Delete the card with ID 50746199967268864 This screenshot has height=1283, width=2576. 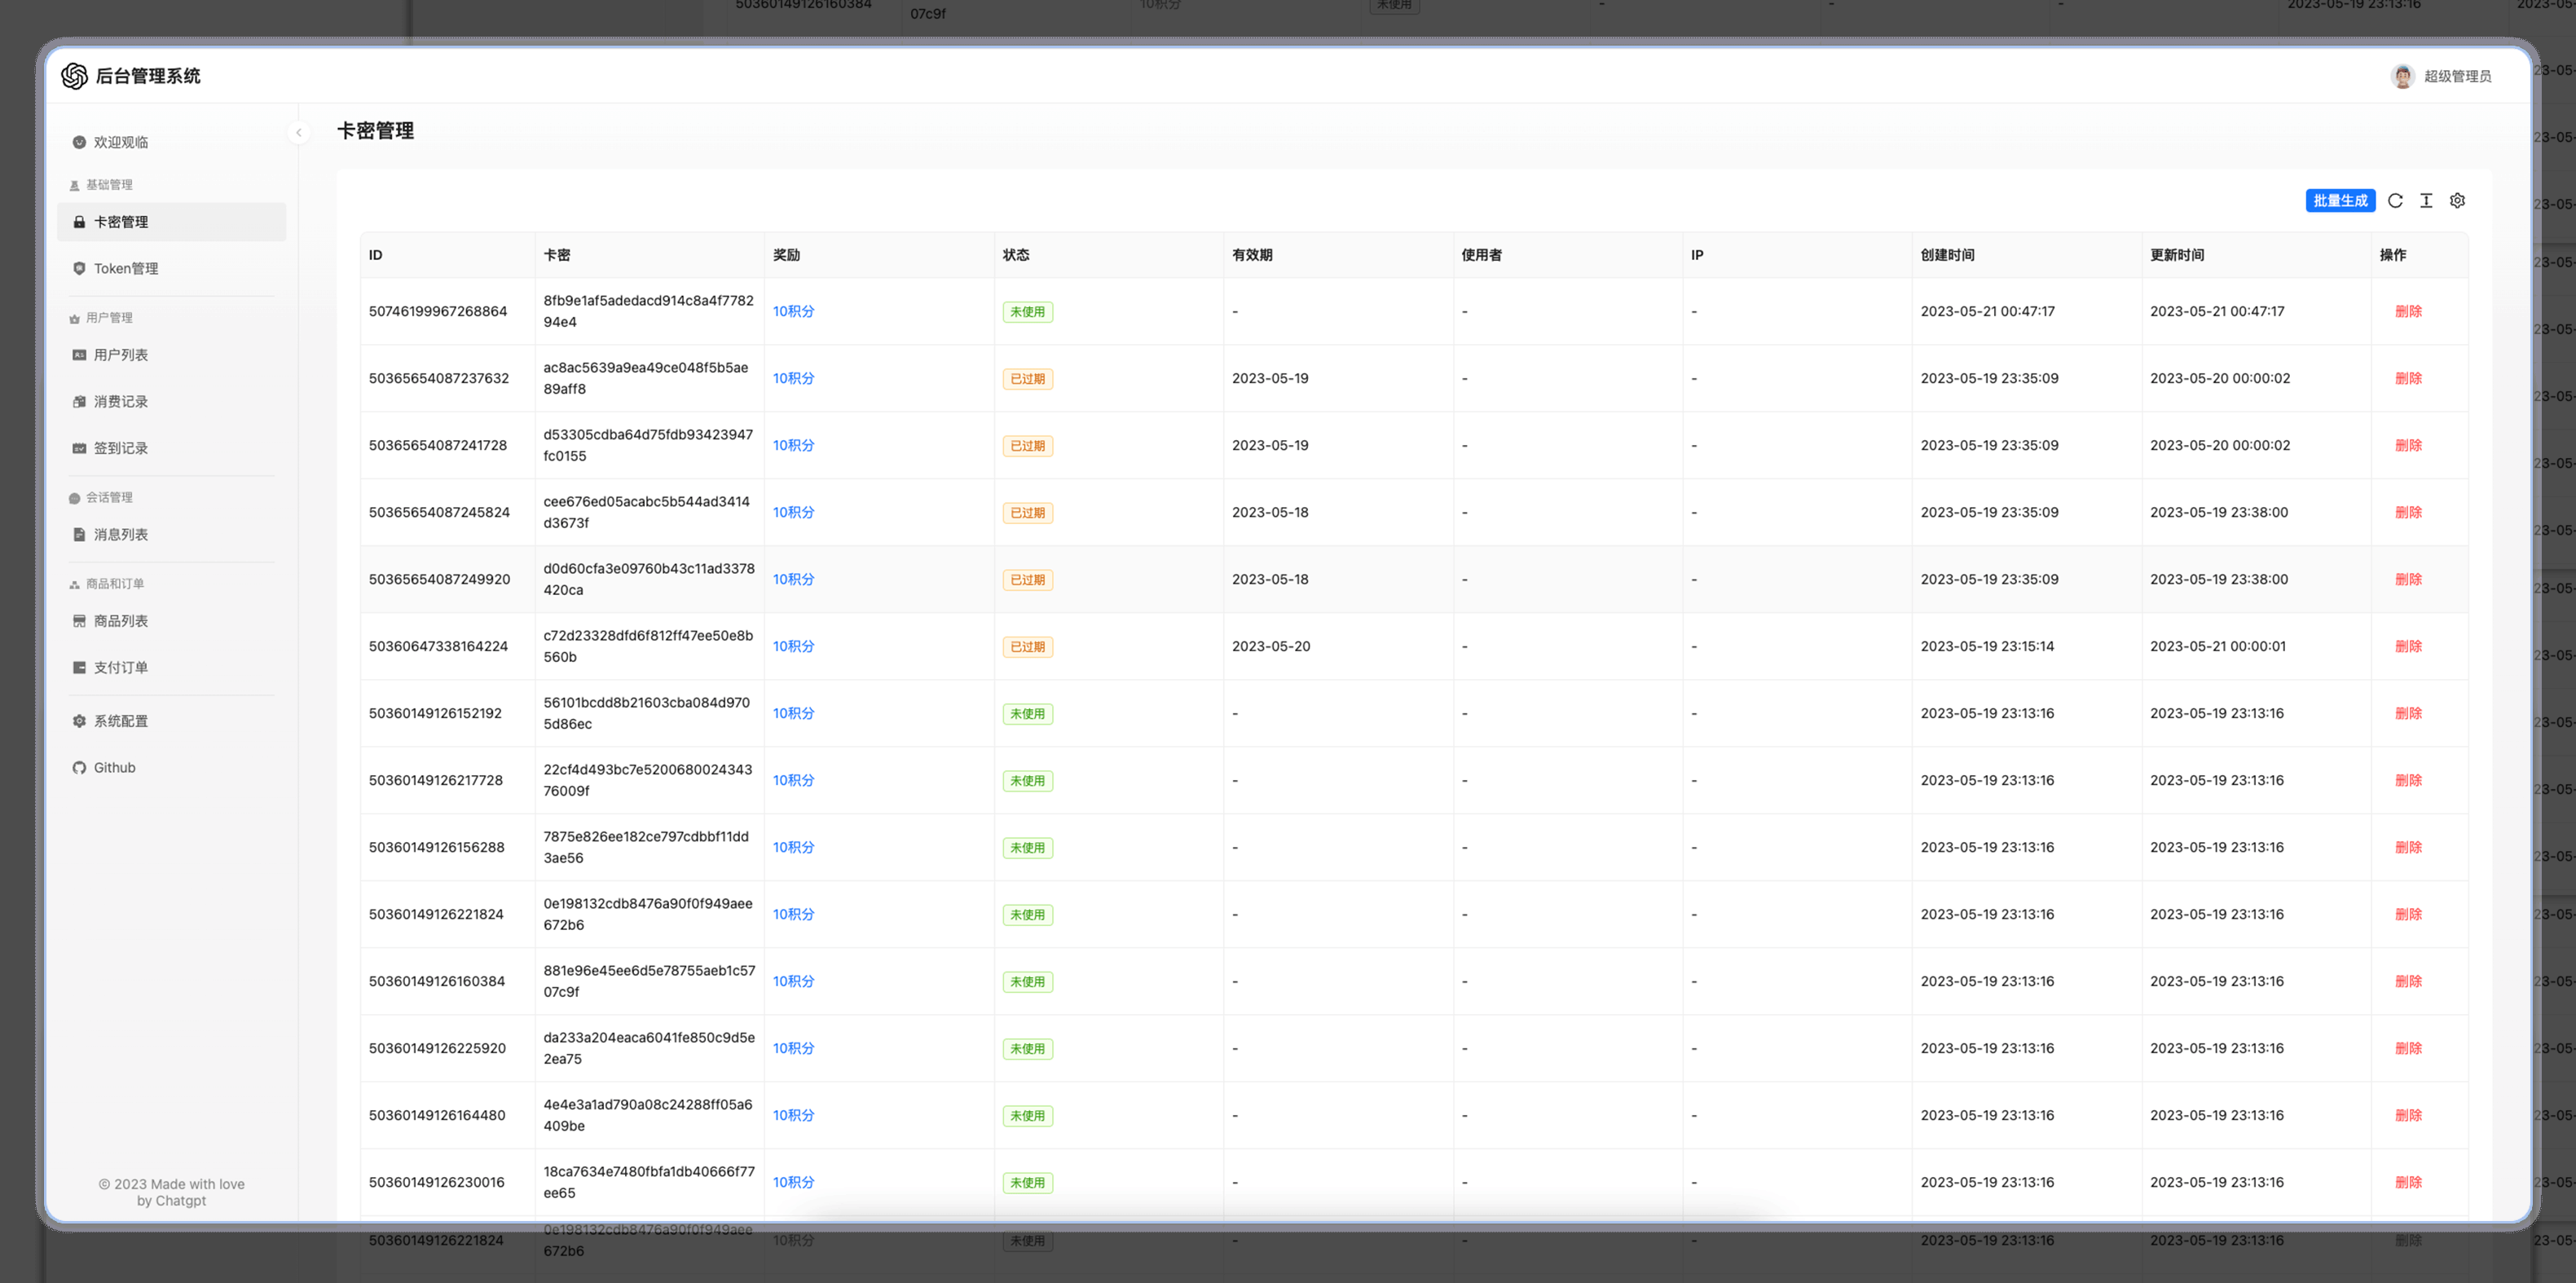tap(2408, 311)
